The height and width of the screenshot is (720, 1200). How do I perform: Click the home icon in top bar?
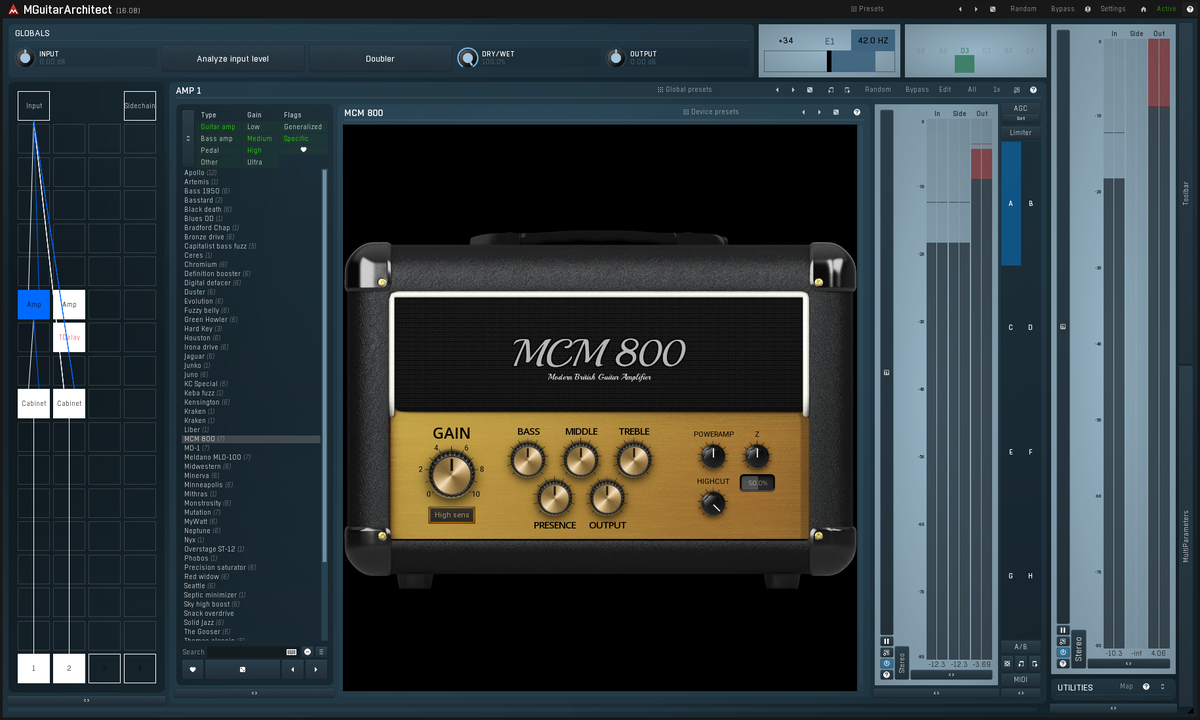[1143, 9]
